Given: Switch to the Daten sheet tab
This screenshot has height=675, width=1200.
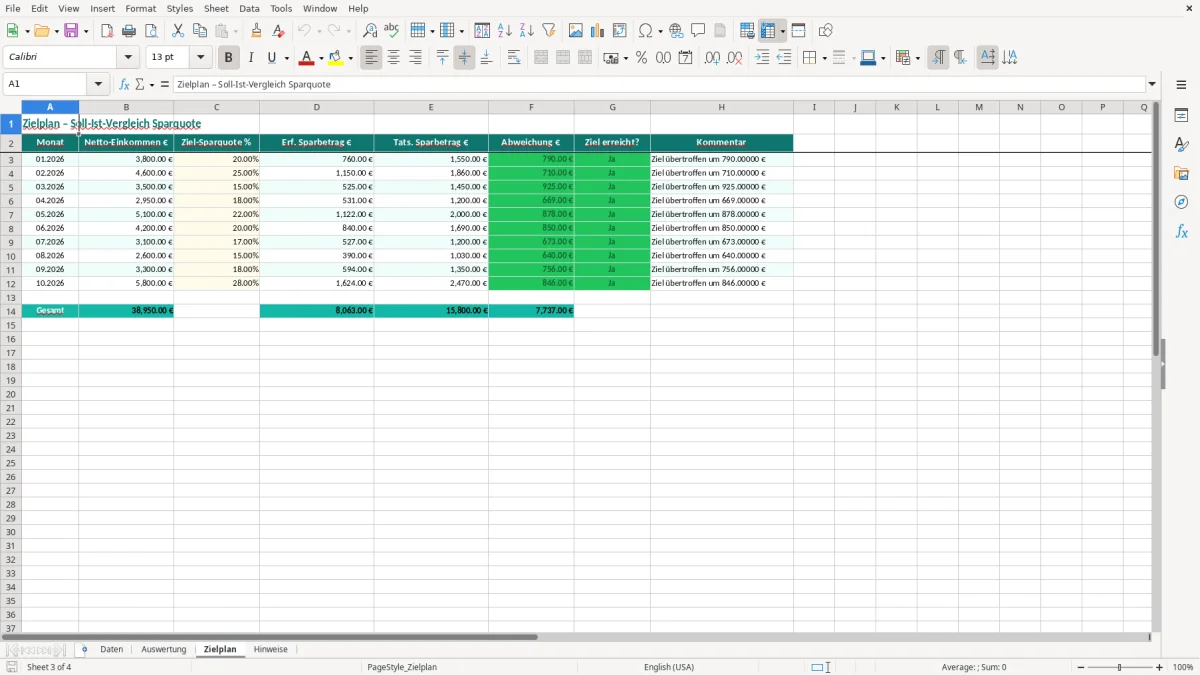Looking at the screenshot, I should tap(112, 649).
